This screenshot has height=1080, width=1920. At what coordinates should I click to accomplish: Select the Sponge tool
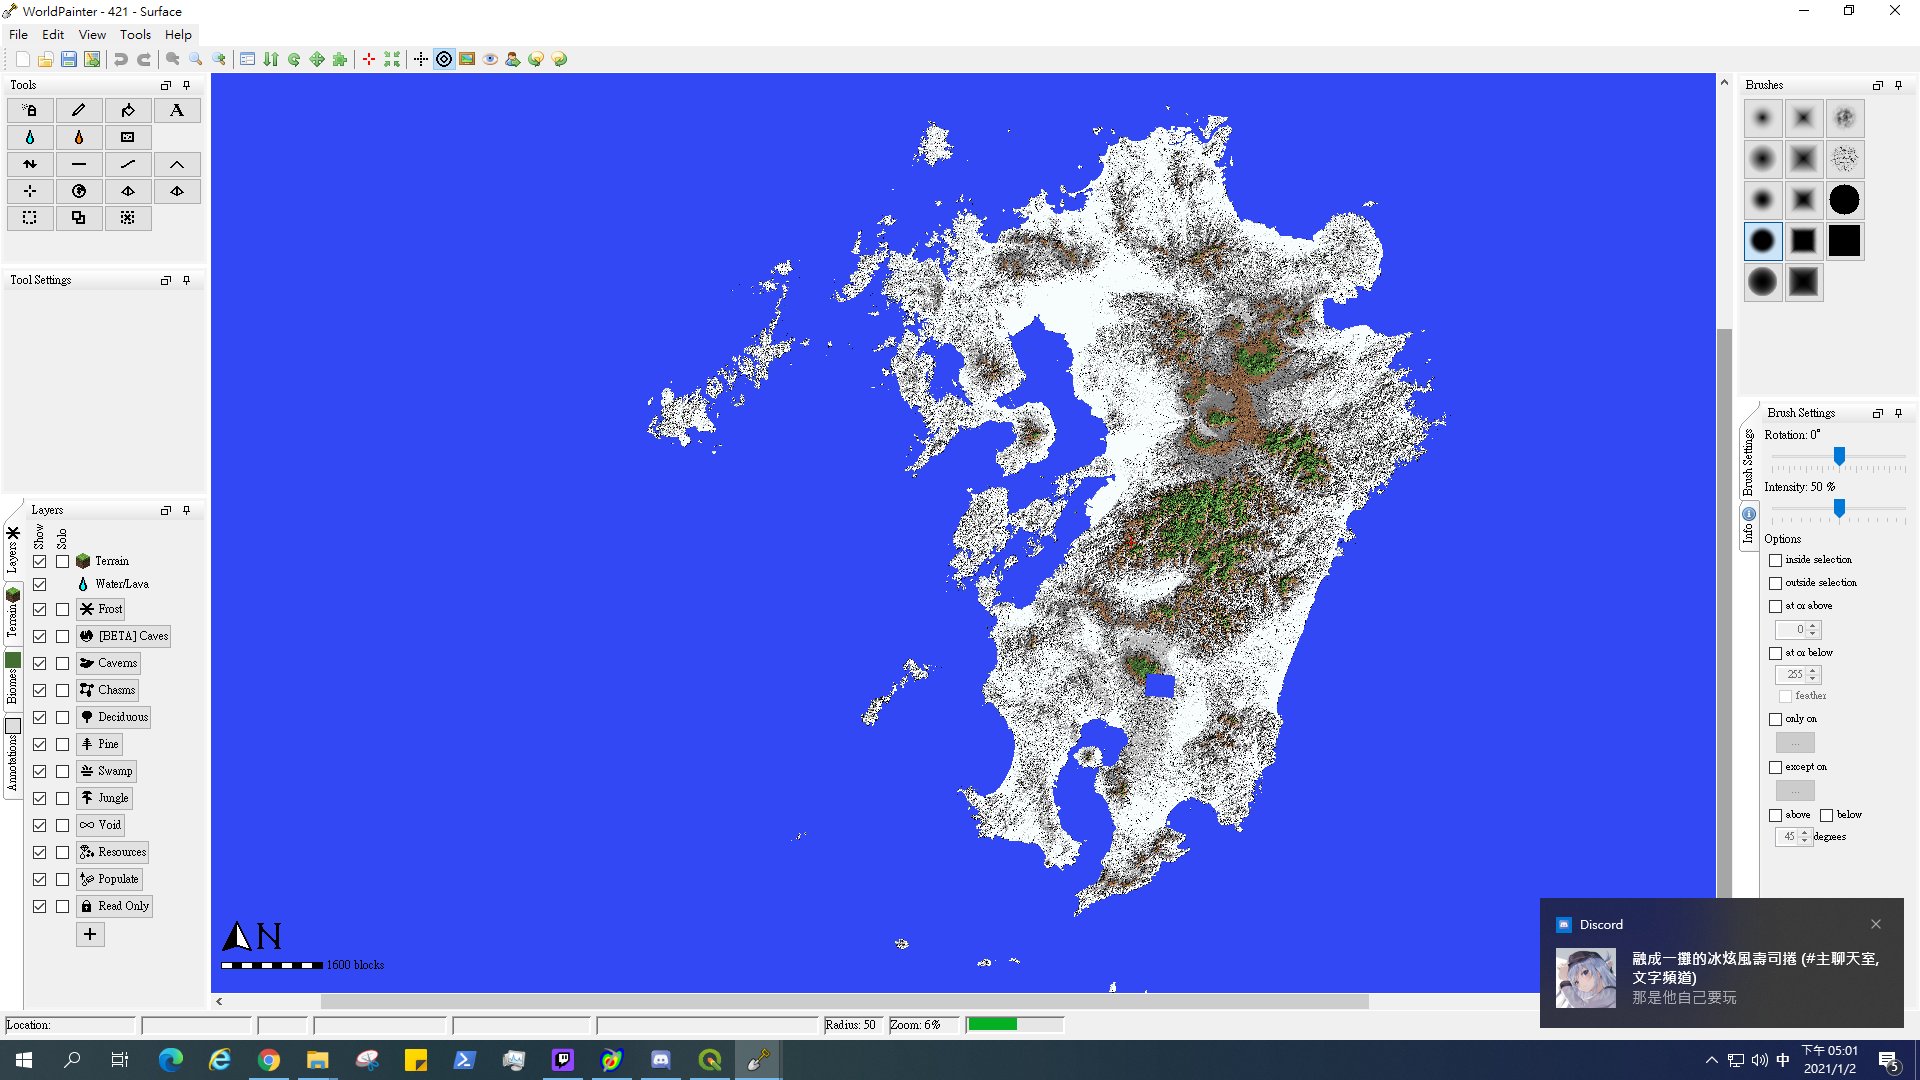point(128,137)
